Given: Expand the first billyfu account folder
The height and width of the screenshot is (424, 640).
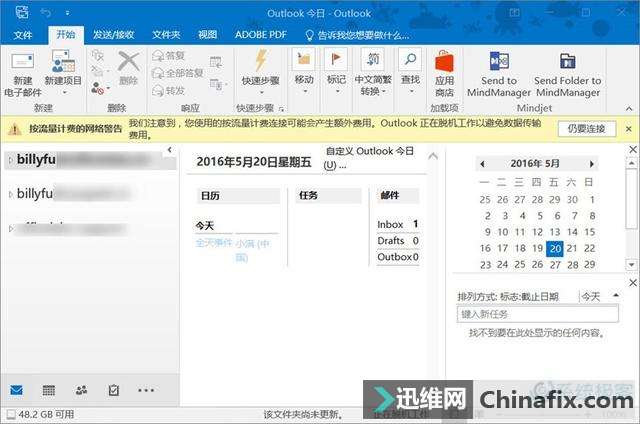Looking at the screenshot, I should click(x=11, y=160).
